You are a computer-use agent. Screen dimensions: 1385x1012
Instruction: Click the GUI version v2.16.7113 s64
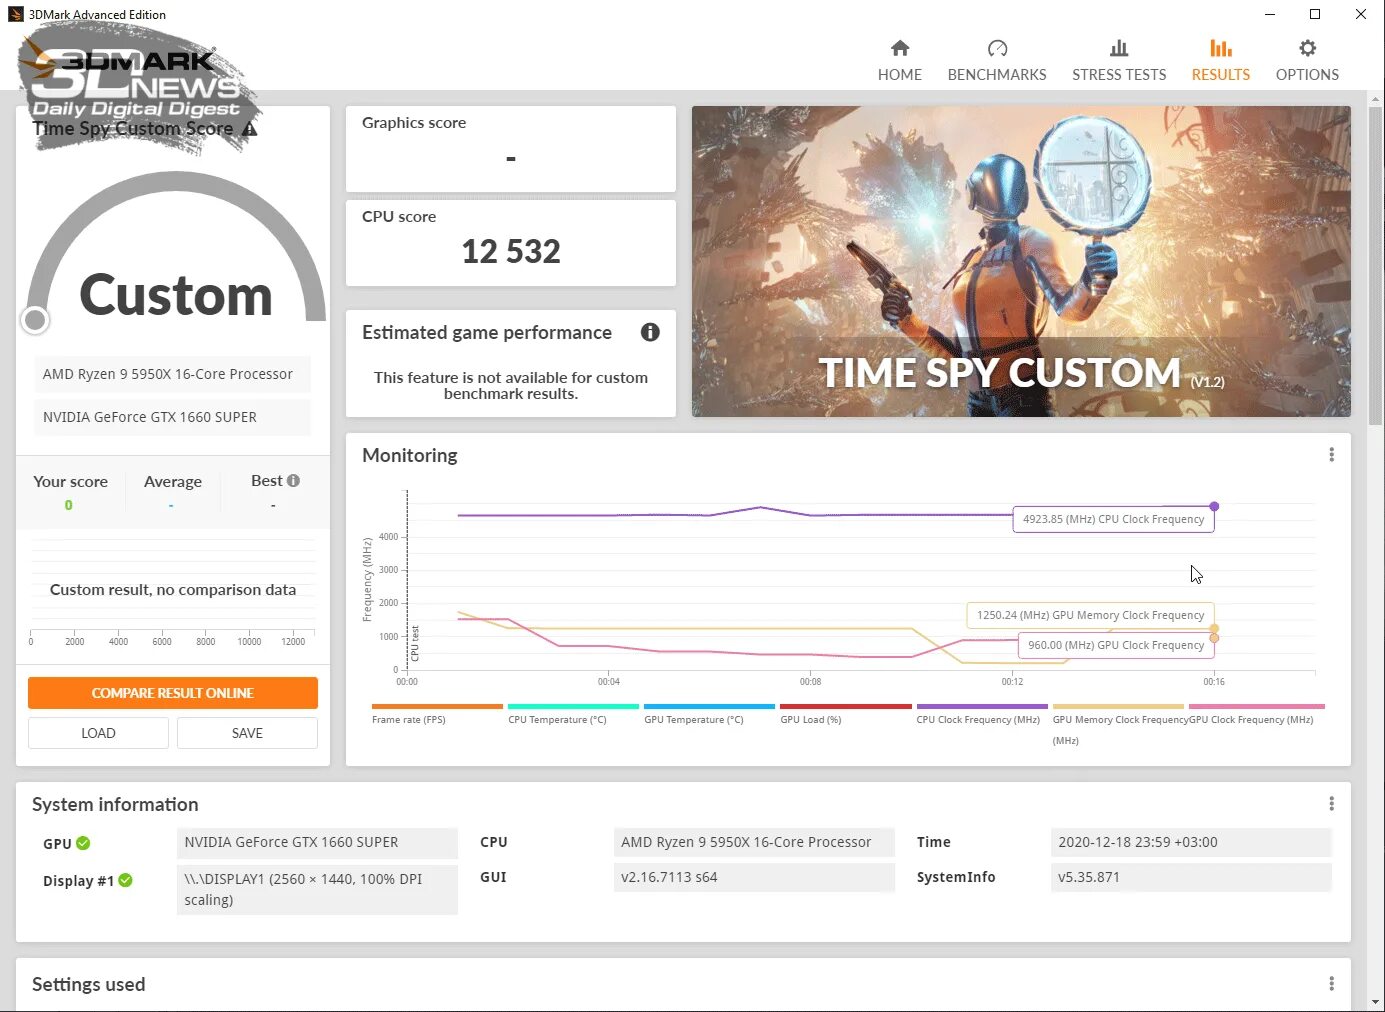(x=754, y=877)
